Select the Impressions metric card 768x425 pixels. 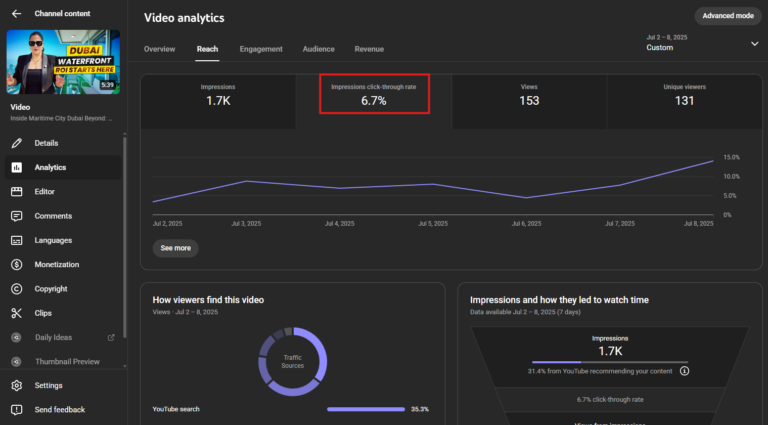coord(220,94)
